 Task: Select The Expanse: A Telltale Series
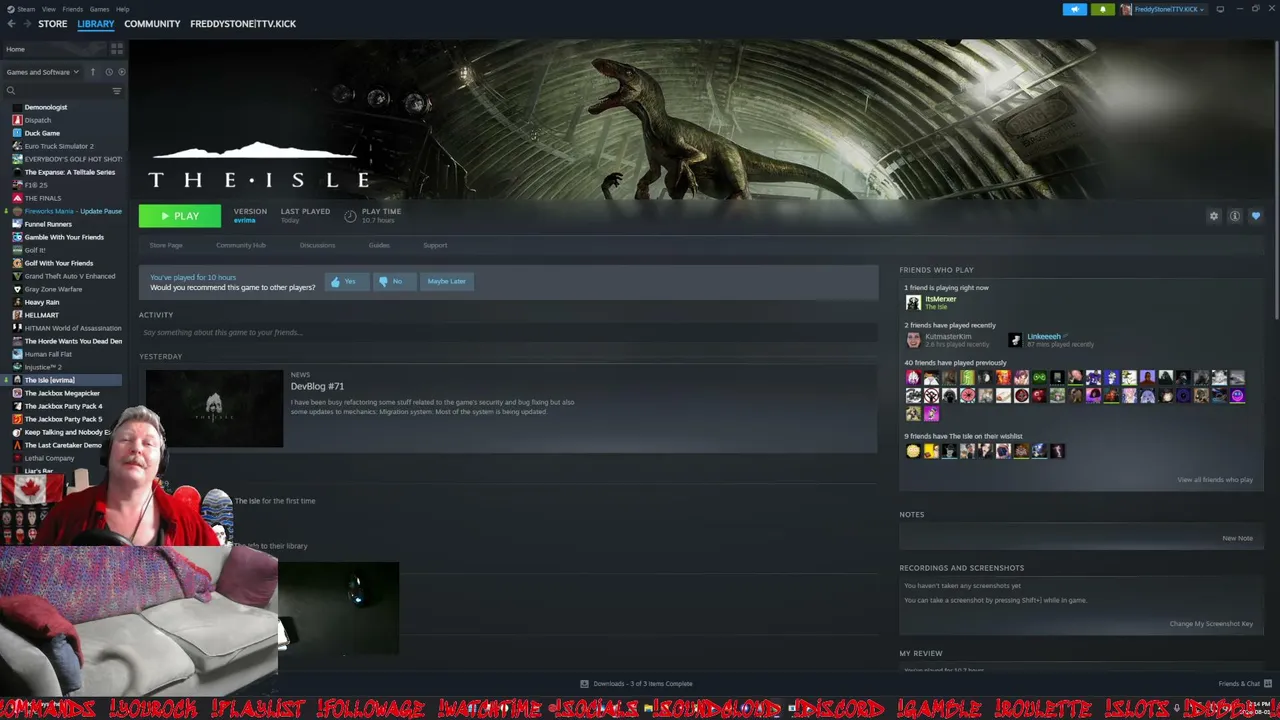[70, 172]
